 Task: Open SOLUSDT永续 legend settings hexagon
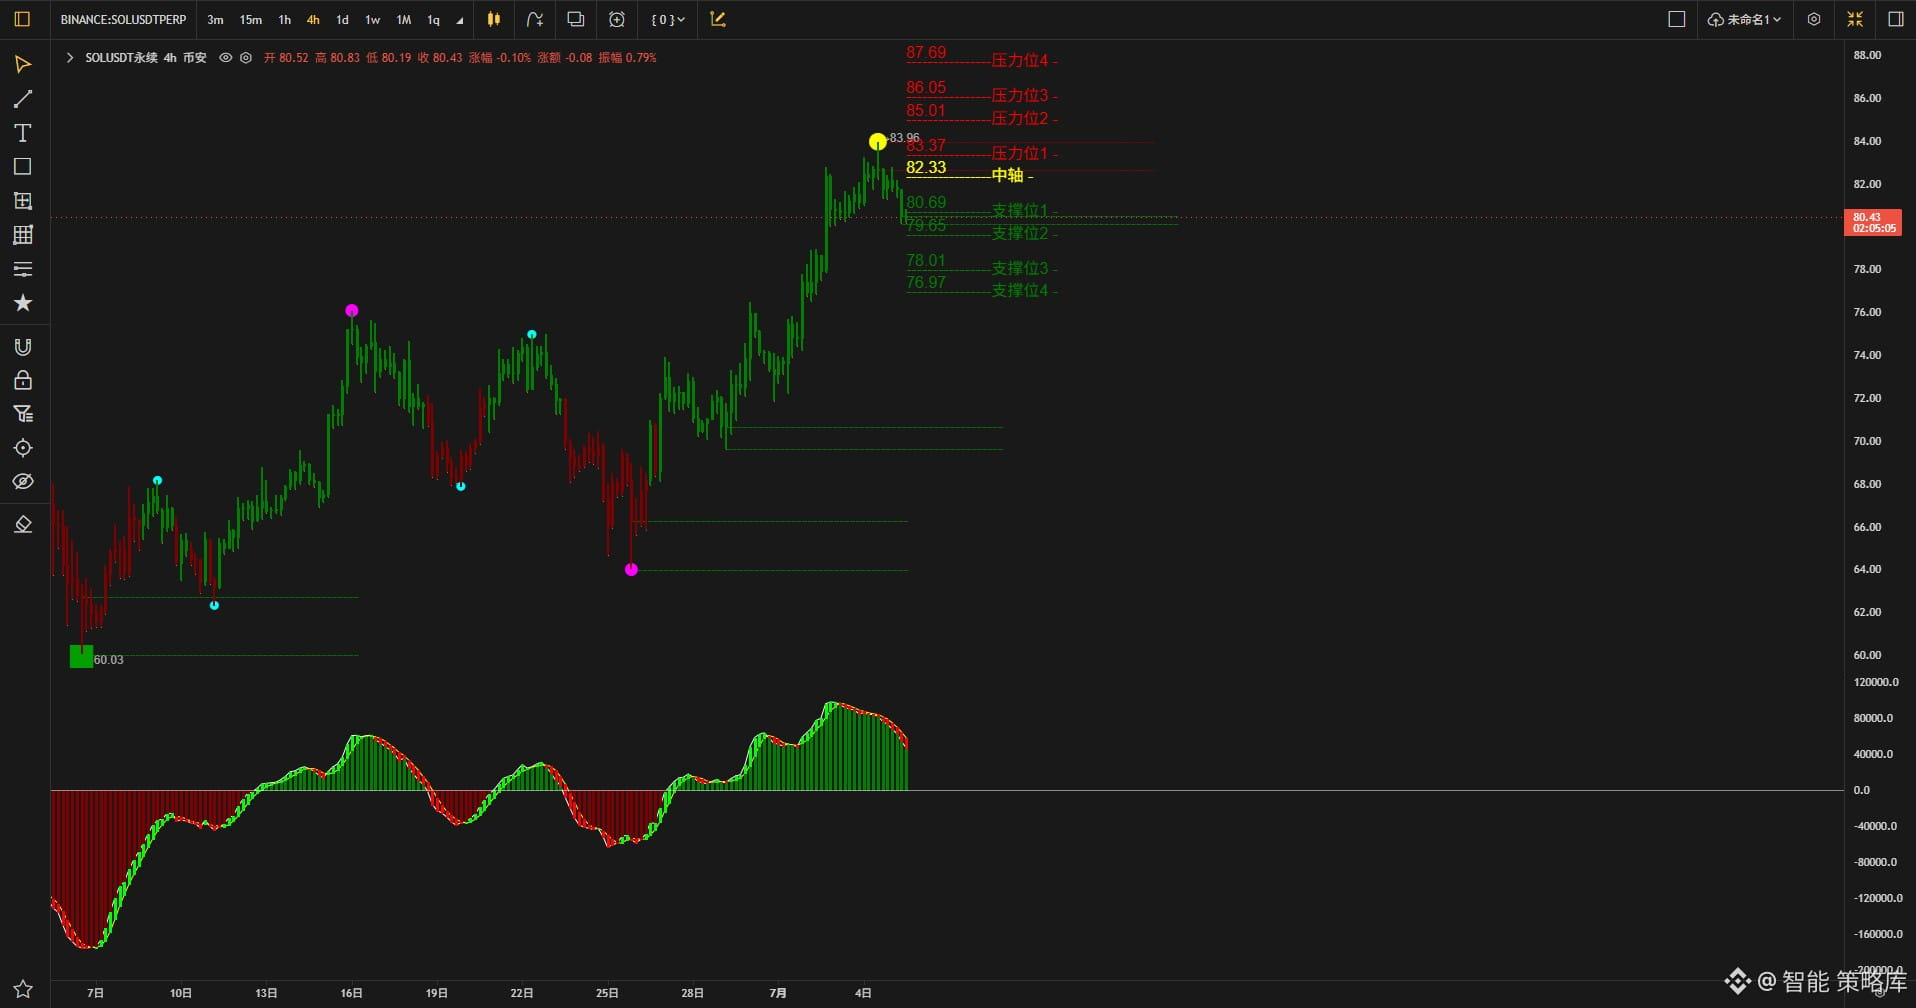[246, 58]
